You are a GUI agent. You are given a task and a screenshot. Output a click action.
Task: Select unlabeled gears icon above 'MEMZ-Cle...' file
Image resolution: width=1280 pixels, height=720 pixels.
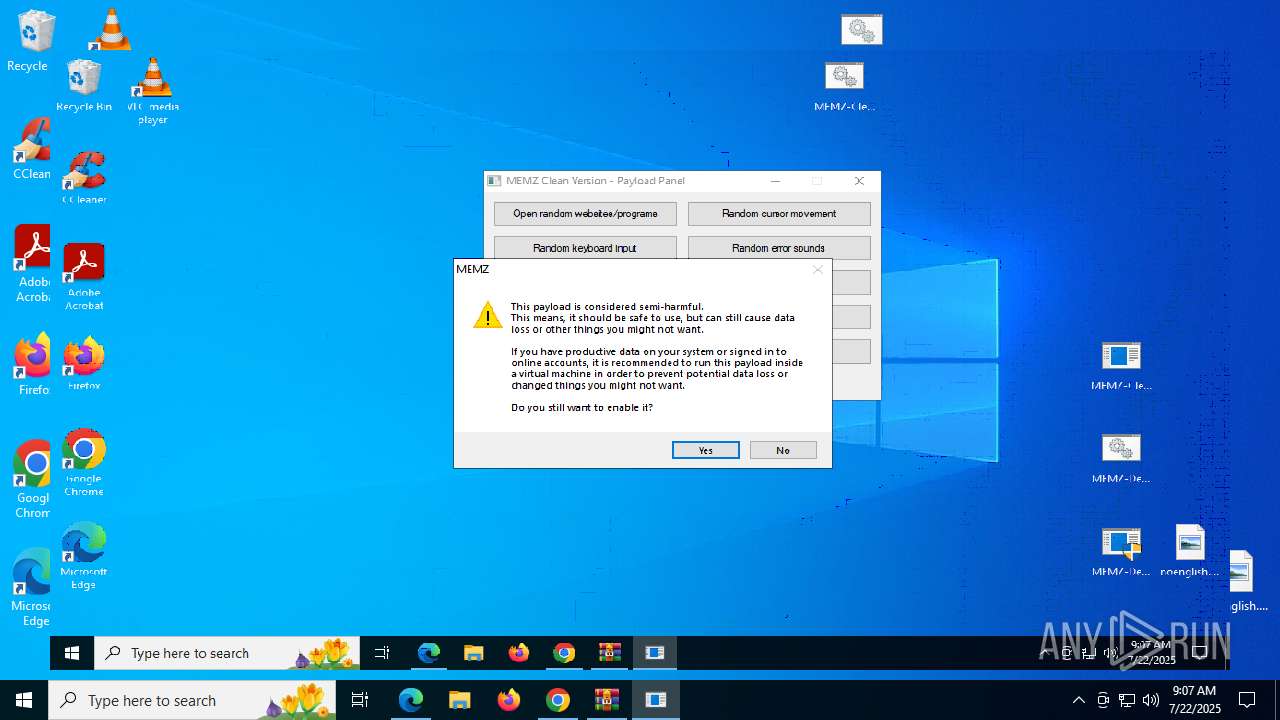click(861, 30)
